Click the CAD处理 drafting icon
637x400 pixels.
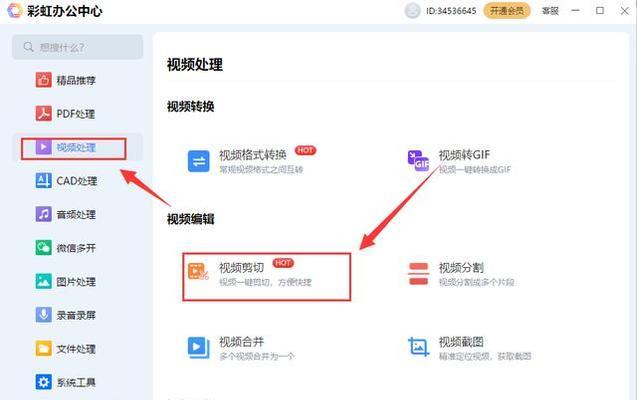coord(43,181)
